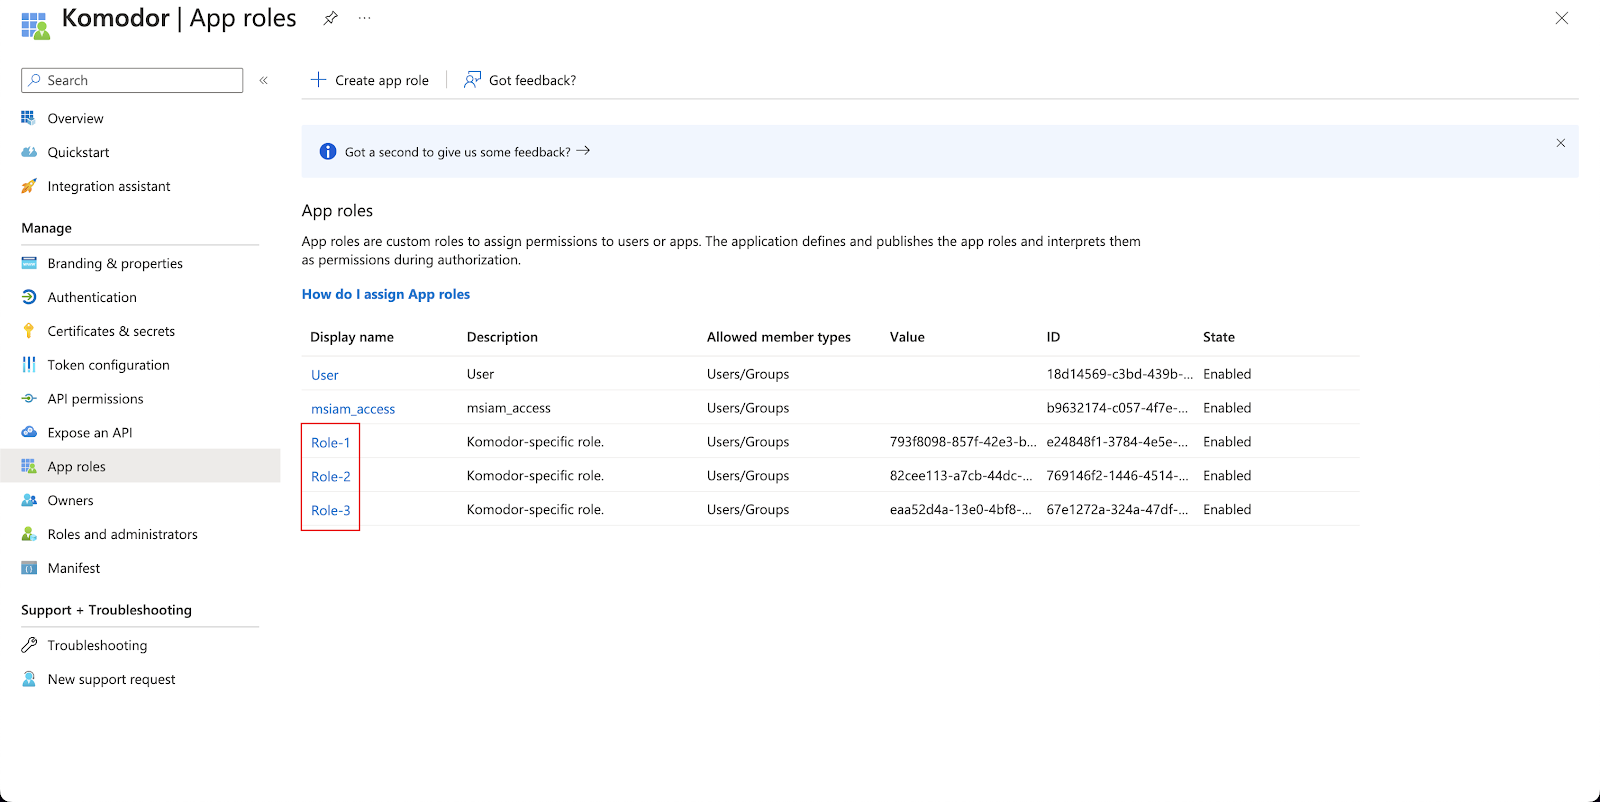
Task: Click the Overview grid icon
Action: pos(29,118)
